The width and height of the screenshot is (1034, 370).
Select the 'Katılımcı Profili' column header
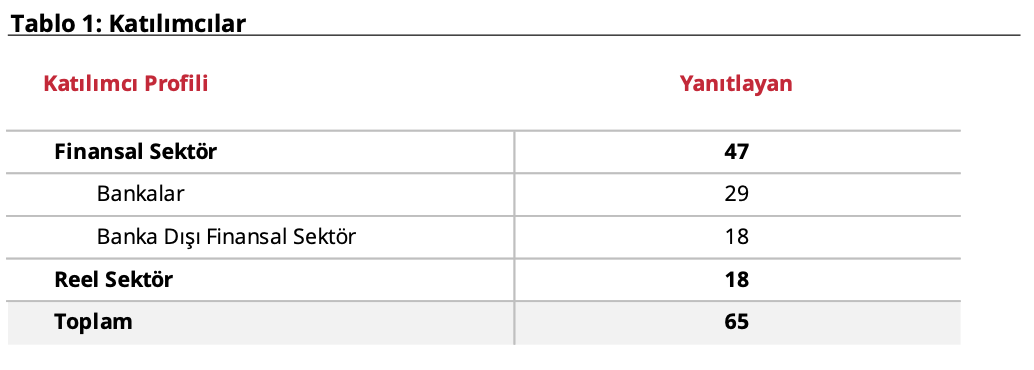point(126,84)
